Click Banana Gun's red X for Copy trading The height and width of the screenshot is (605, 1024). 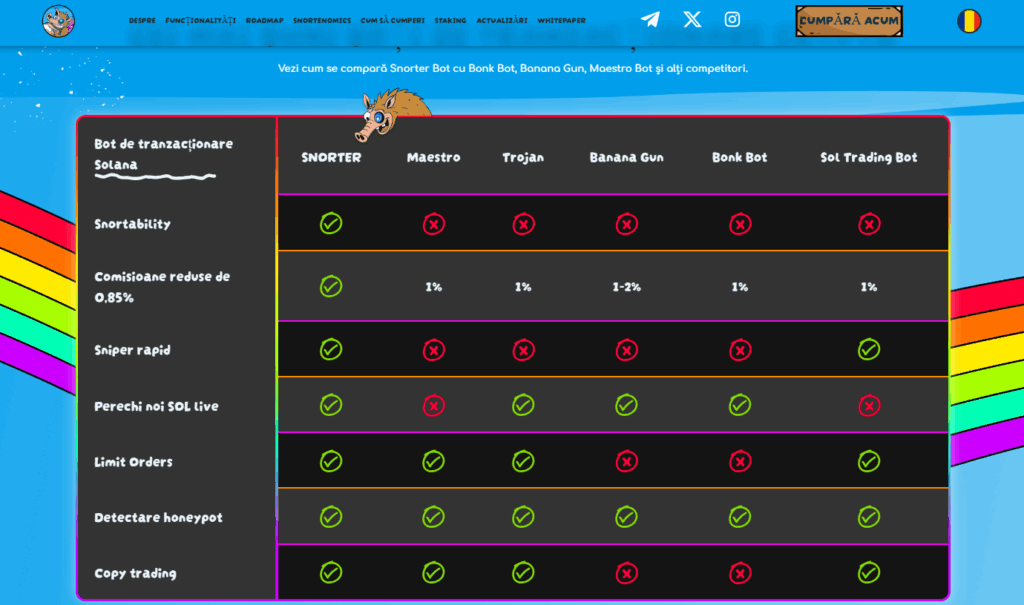pos(626,573)
